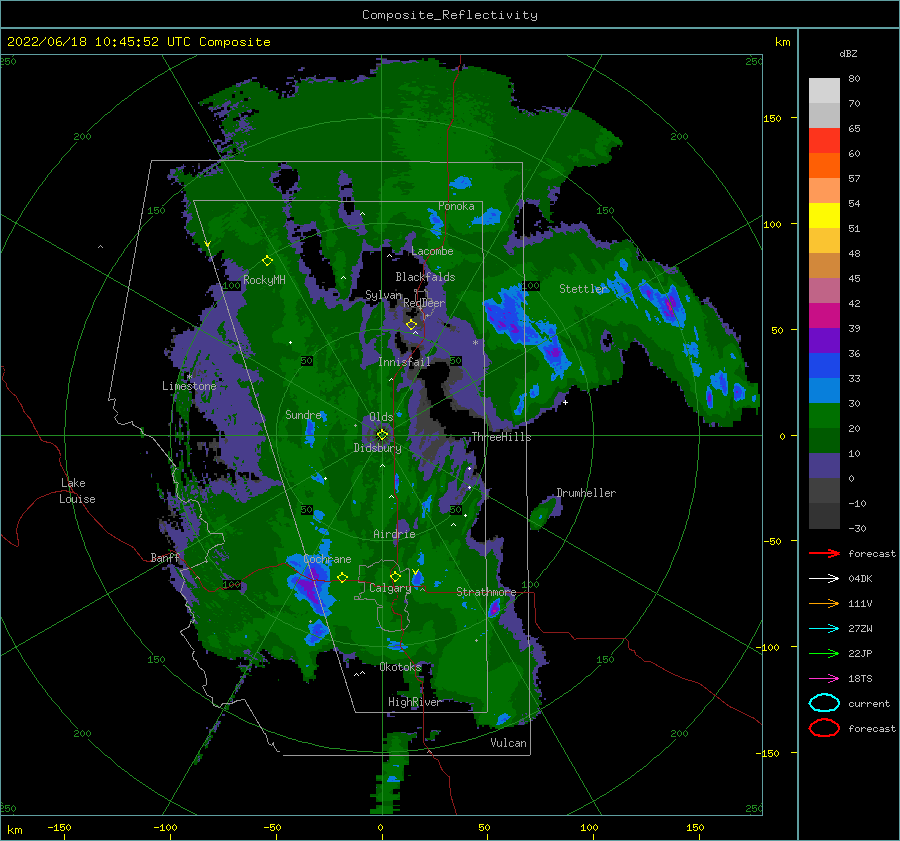The height and width of the screenshot is (841, 900).
Task: Click the Vulcan label
Action: [x=508, y=743]
